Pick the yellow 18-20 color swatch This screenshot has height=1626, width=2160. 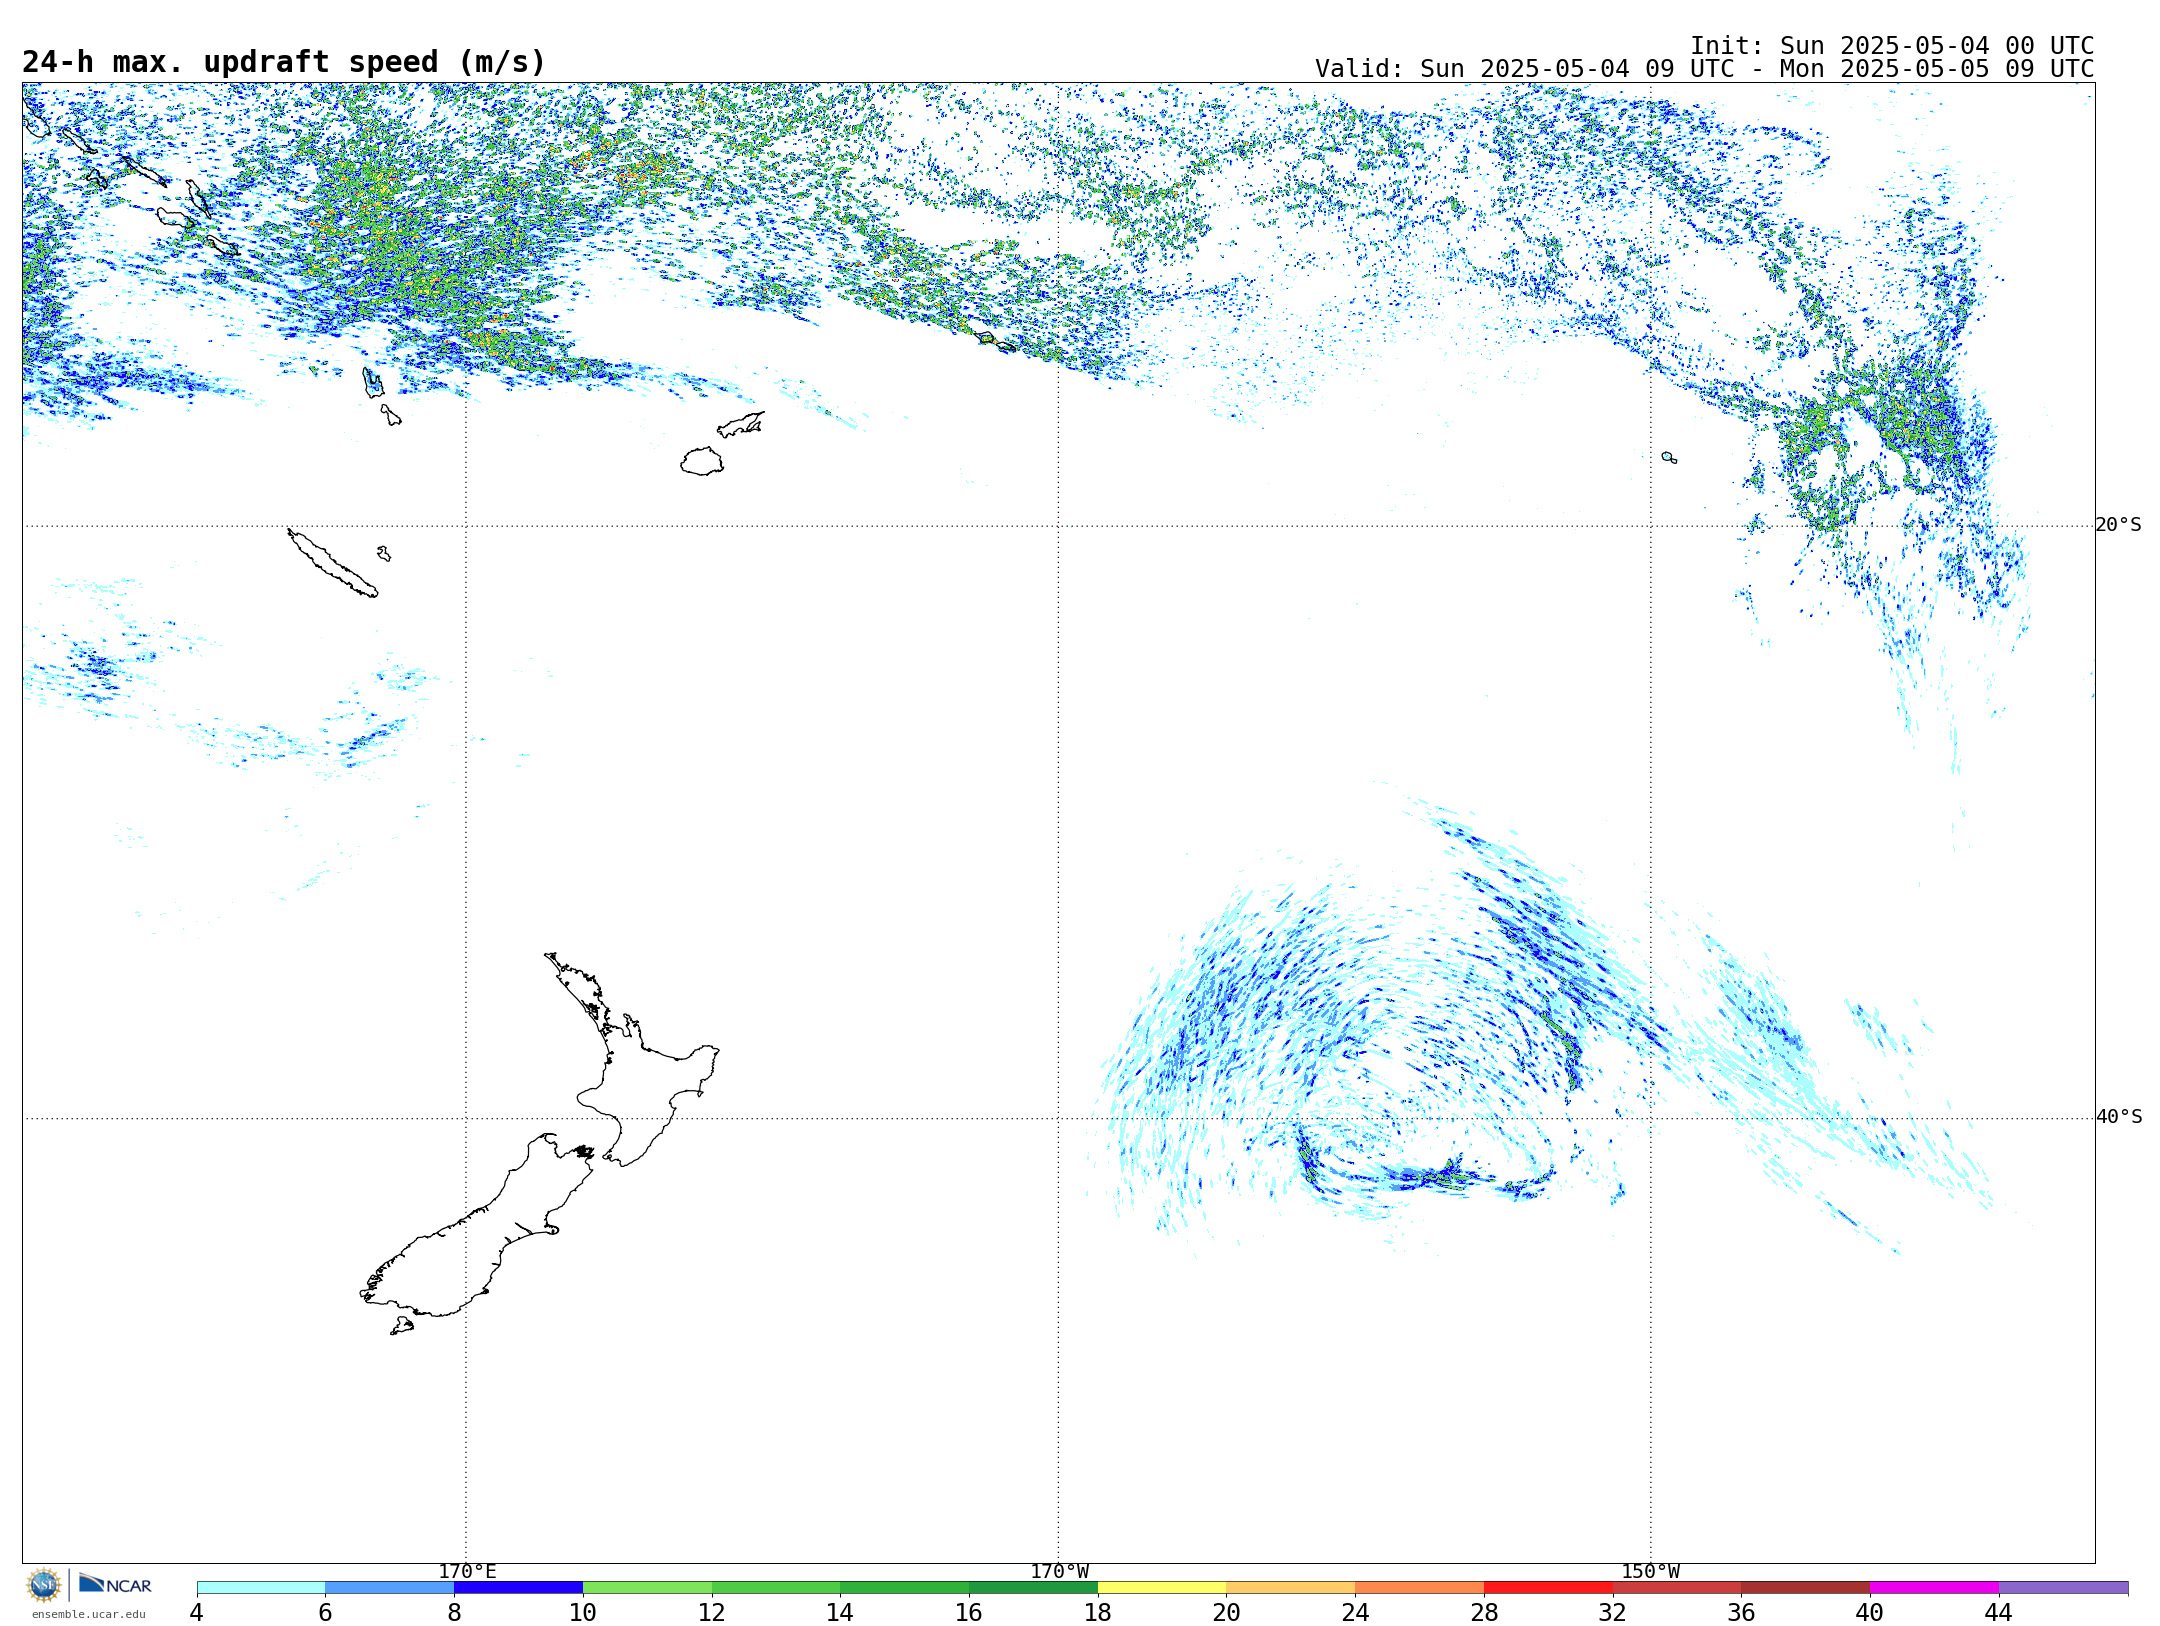pyautogui.click(x=1162, y=1588)
